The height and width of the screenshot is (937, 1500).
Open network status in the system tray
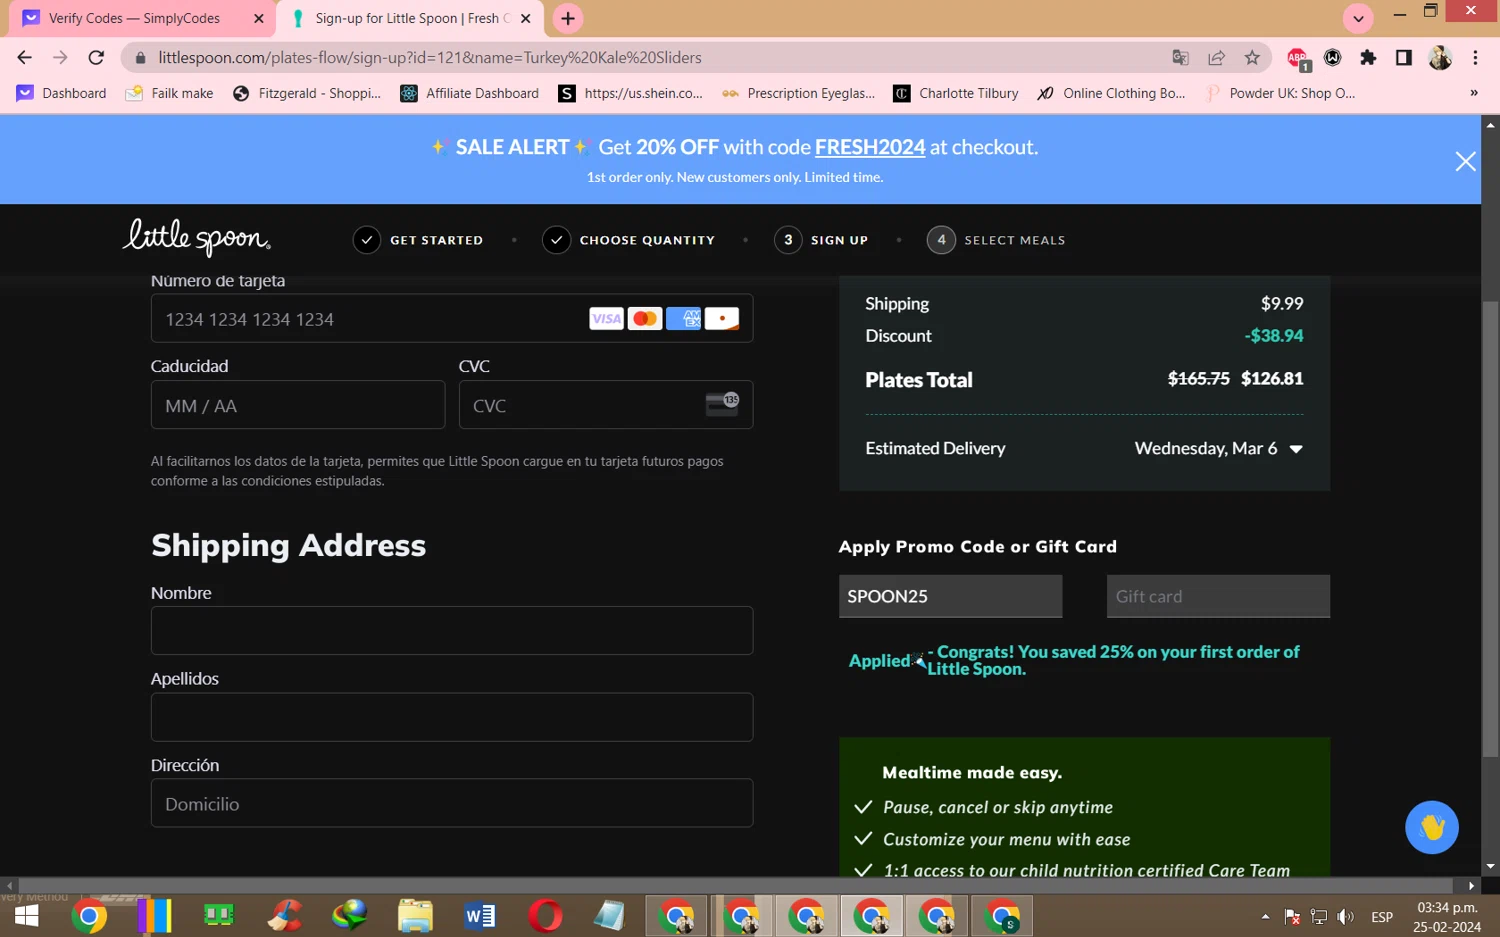[1319, 917]
